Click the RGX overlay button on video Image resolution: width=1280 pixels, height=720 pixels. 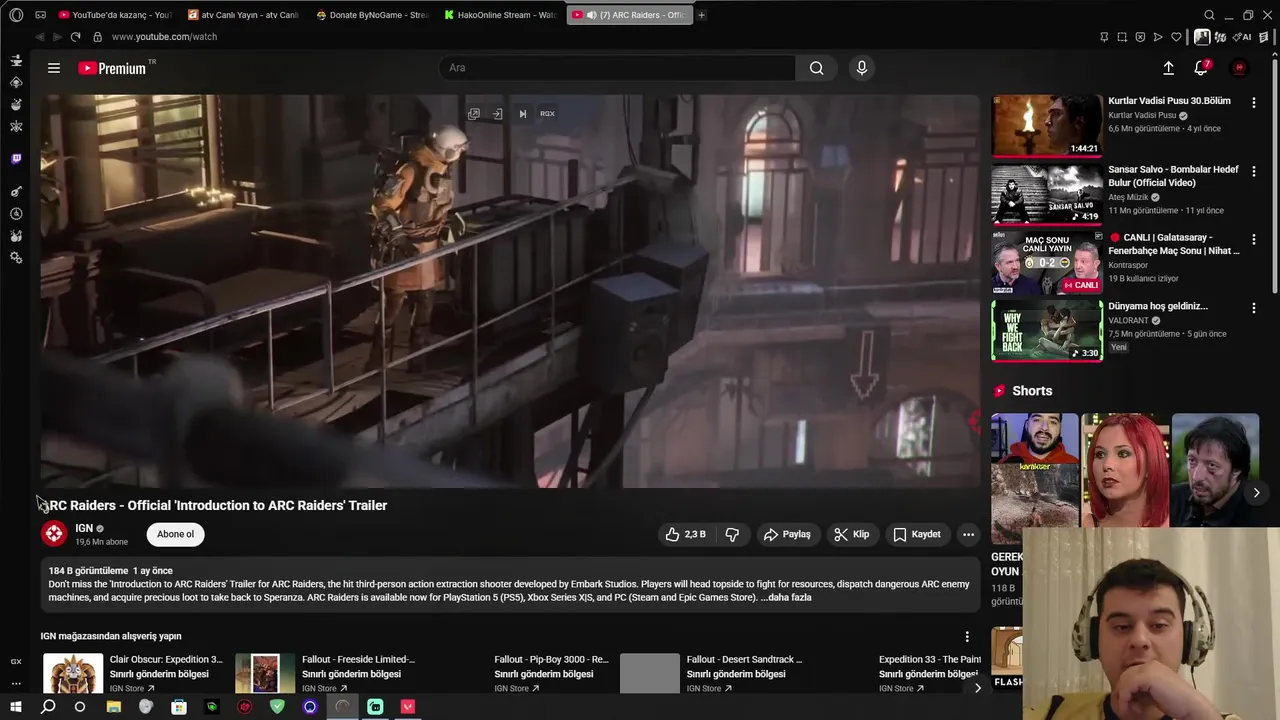point(547,114)
